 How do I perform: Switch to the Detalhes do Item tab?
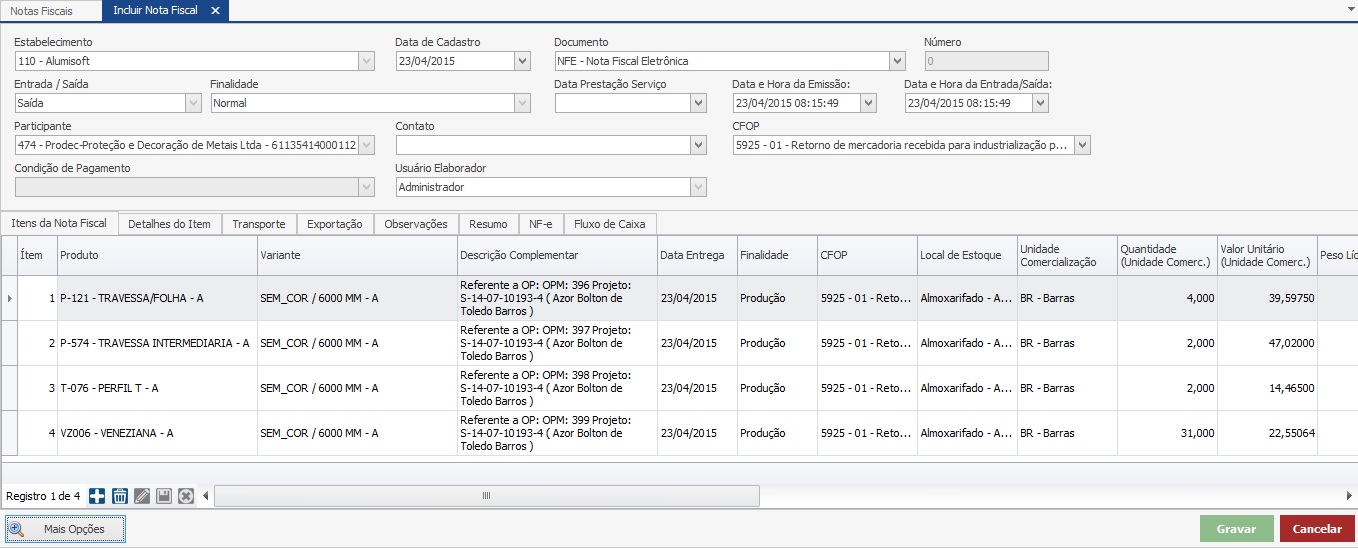point(169,224)
